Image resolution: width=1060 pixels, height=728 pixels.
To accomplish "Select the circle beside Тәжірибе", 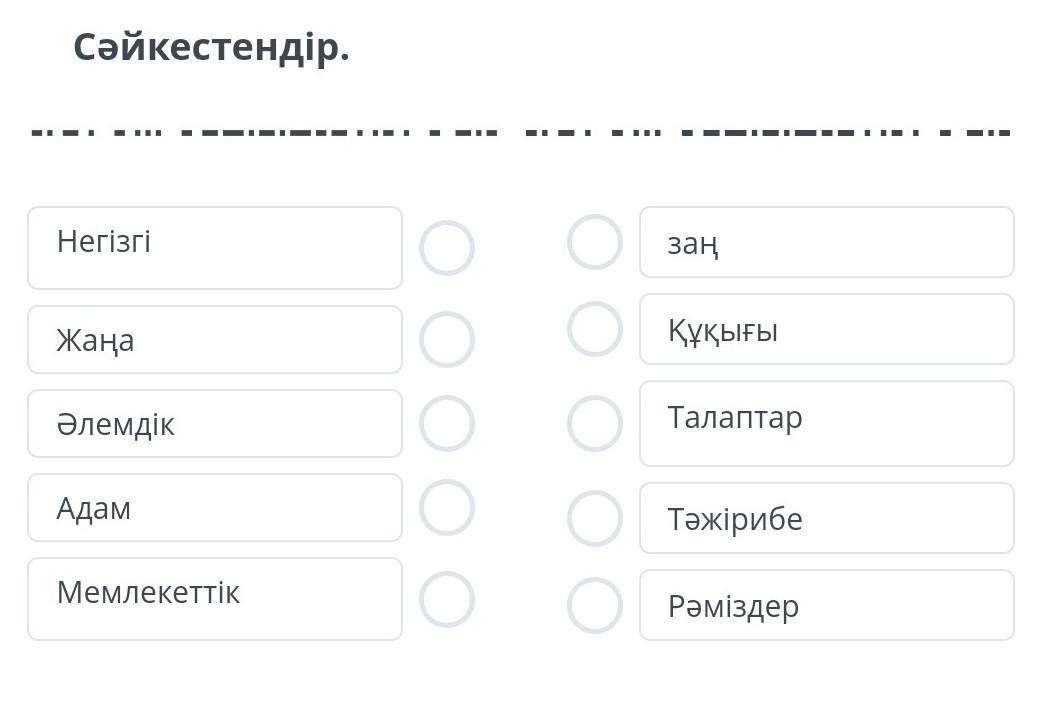I will pos(595,518).
